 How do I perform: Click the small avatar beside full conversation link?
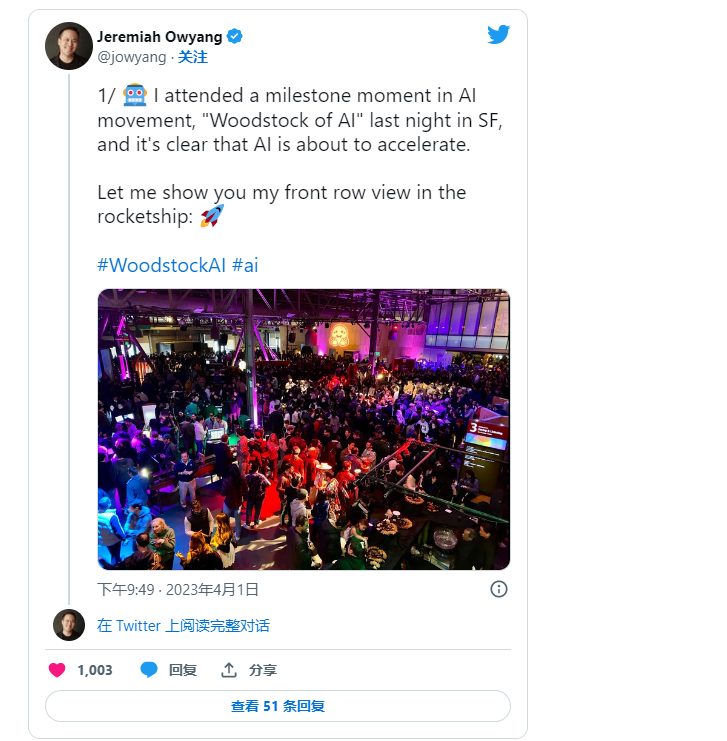pos(69,625)
